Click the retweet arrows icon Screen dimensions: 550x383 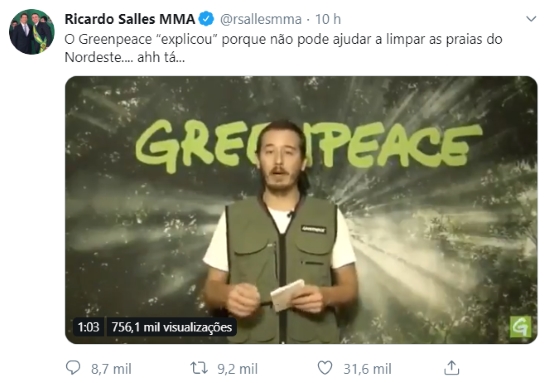(199, 368)
